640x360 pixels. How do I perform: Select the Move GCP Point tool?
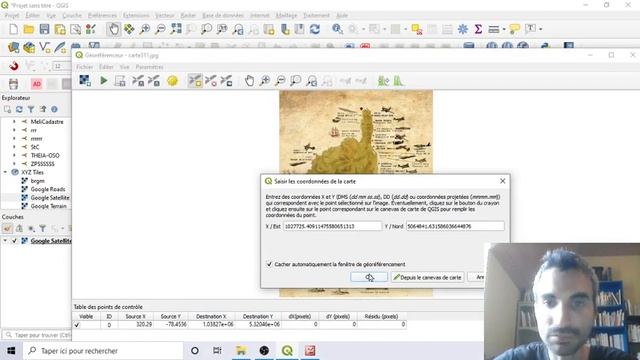point(226,80)
